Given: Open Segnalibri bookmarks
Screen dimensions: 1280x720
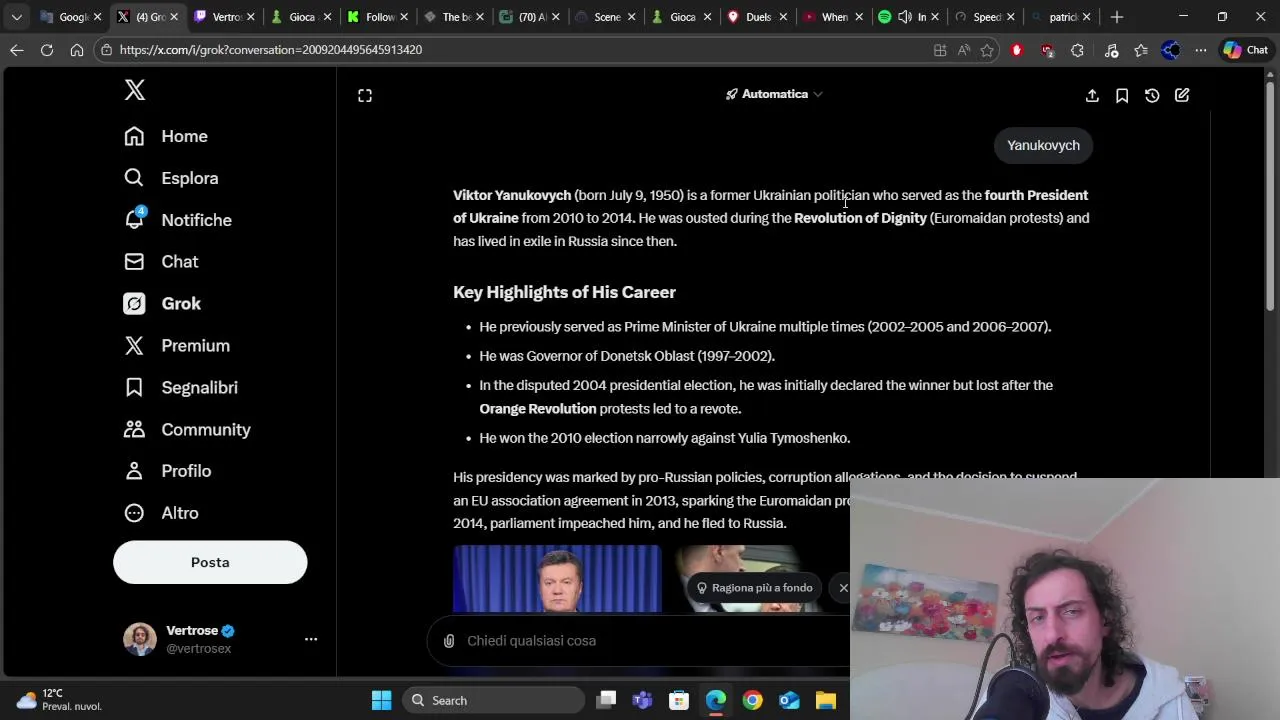Looking at the screenshot, I should pyautogui.click(x=181, y=387).
